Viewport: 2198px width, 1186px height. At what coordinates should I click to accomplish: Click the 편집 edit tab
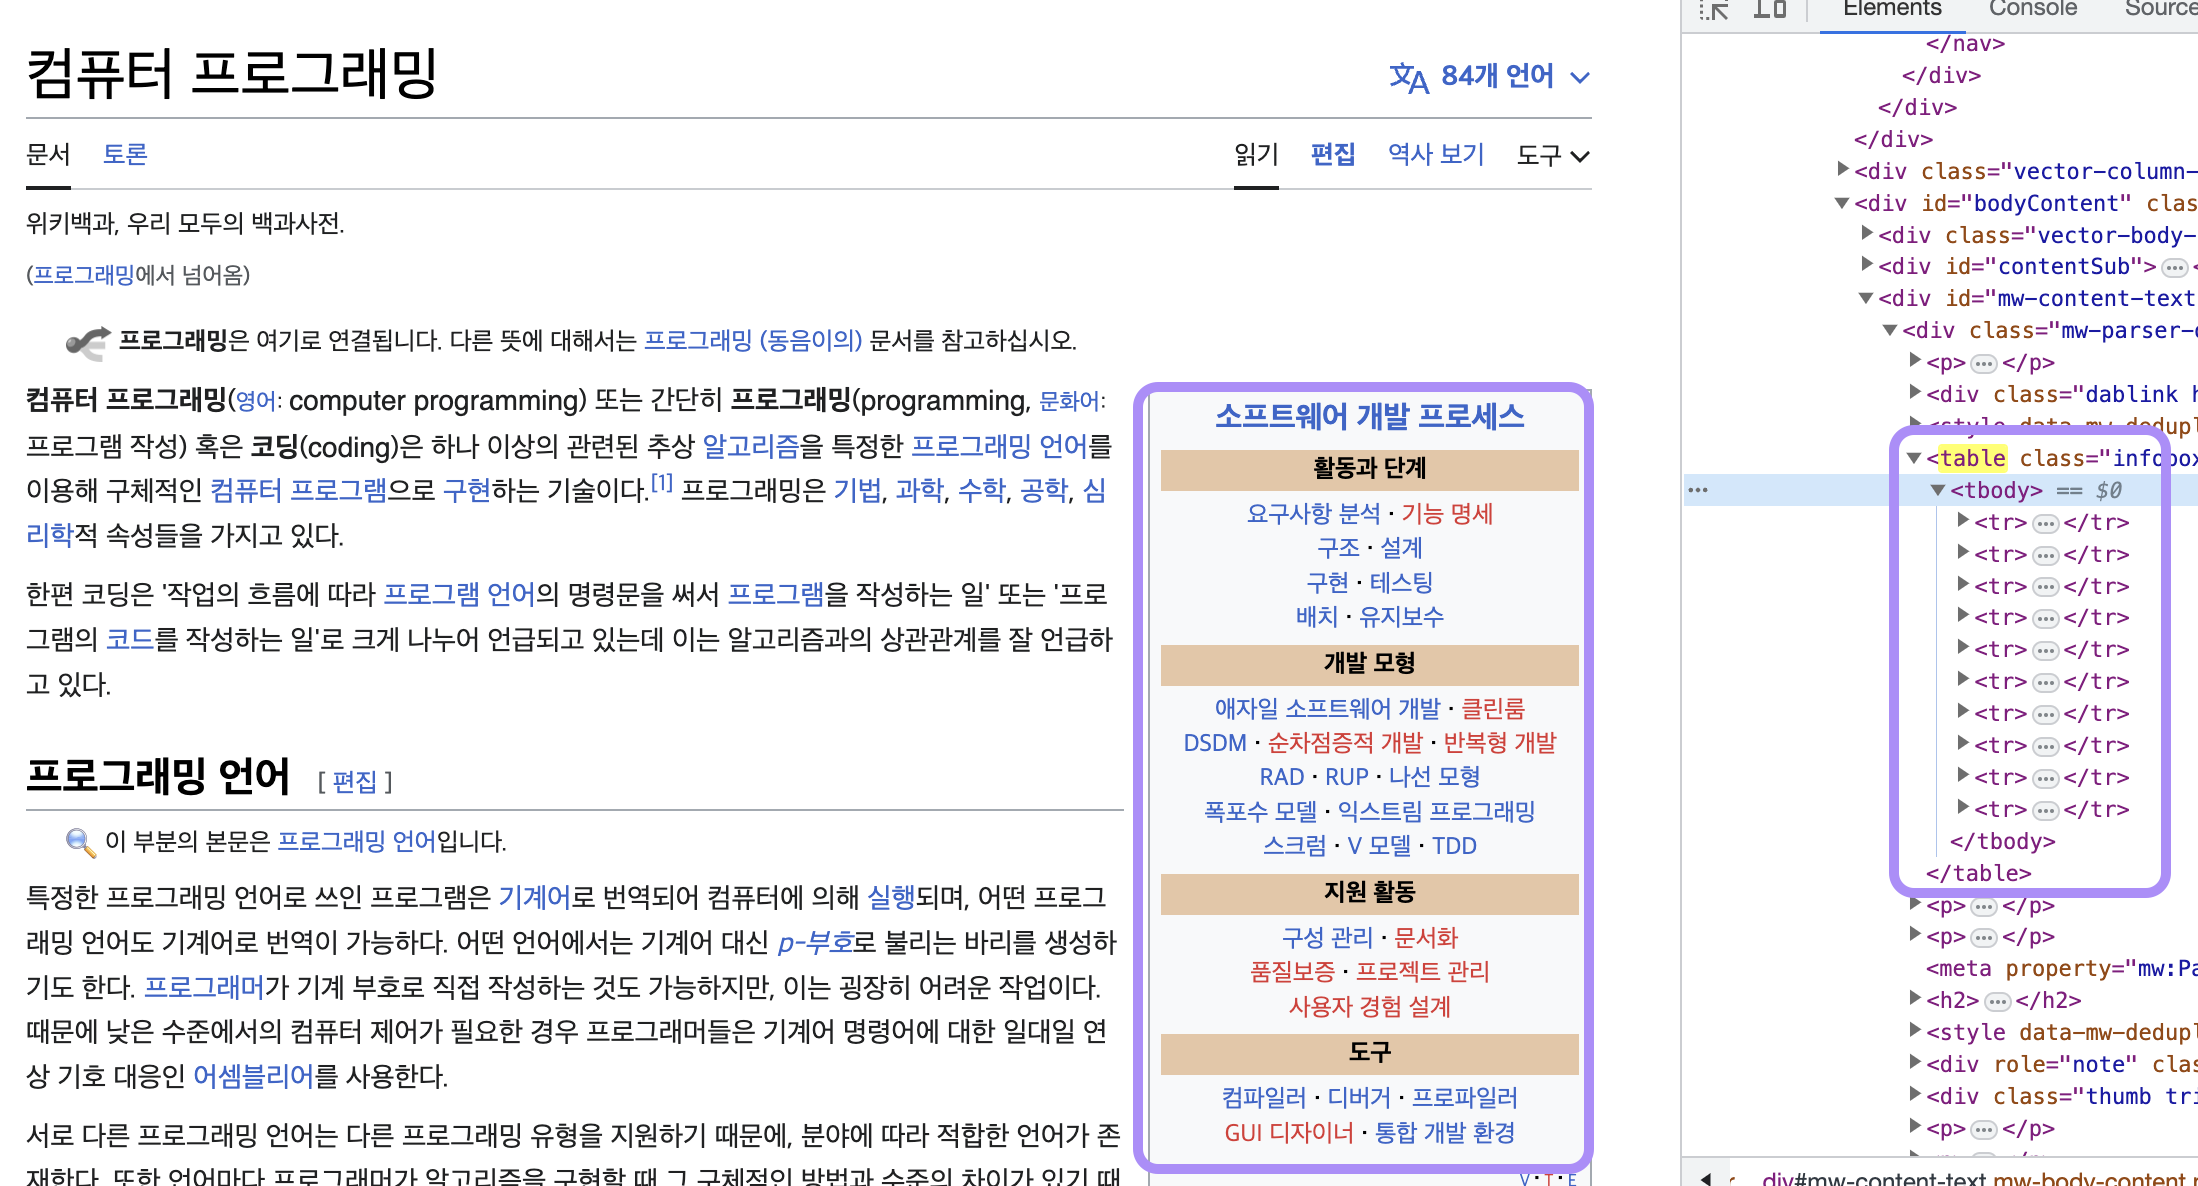1332,154
